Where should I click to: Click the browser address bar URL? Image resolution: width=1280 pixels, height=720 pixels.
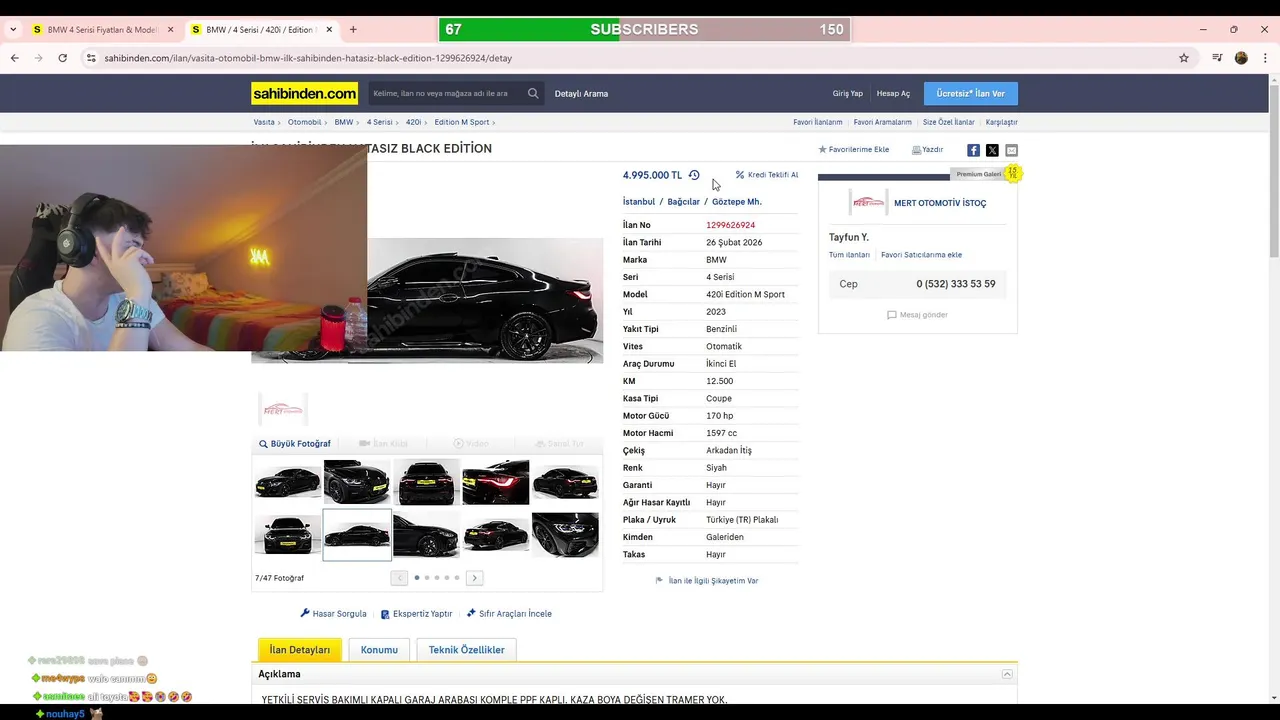(308, 58)
